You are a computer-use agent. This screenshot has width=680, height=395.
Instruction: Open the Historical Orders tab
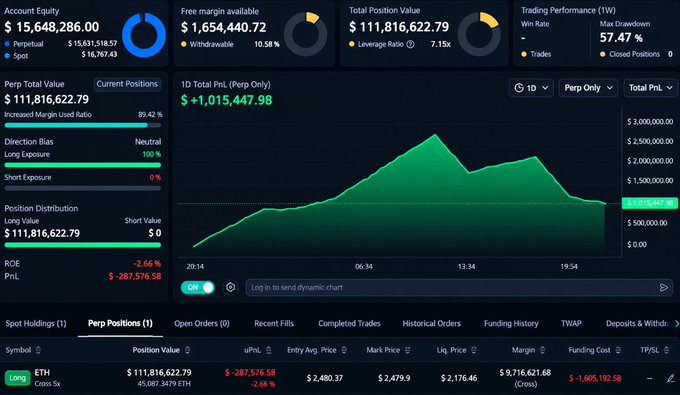click(432, 323)
